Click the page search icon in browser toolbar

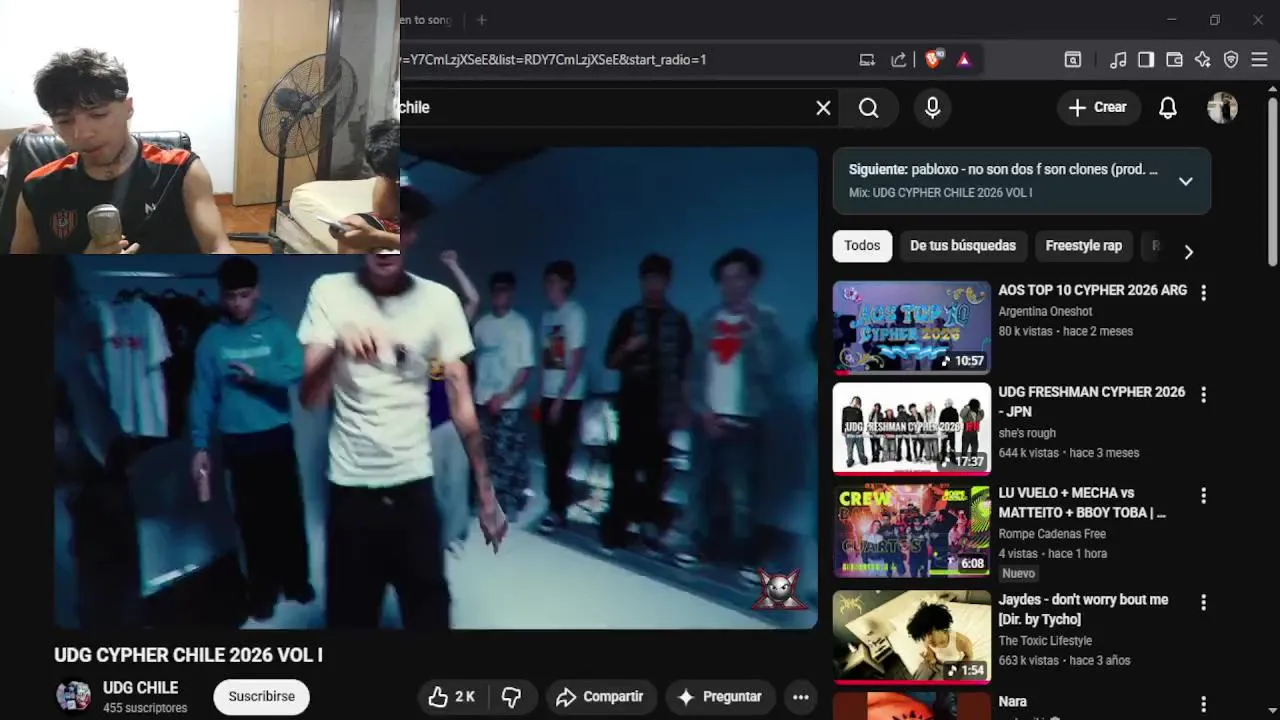(1073, 60)
